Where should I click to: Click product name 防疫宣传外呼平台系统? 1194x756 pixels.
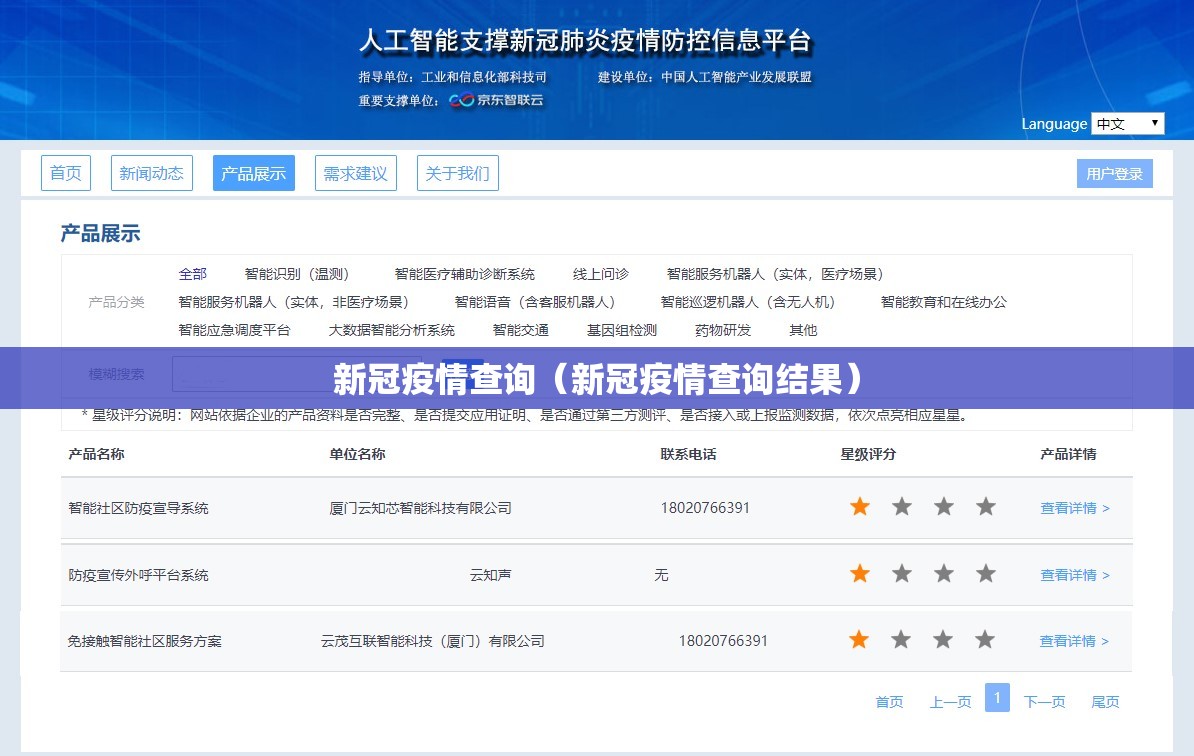[139, 575]
